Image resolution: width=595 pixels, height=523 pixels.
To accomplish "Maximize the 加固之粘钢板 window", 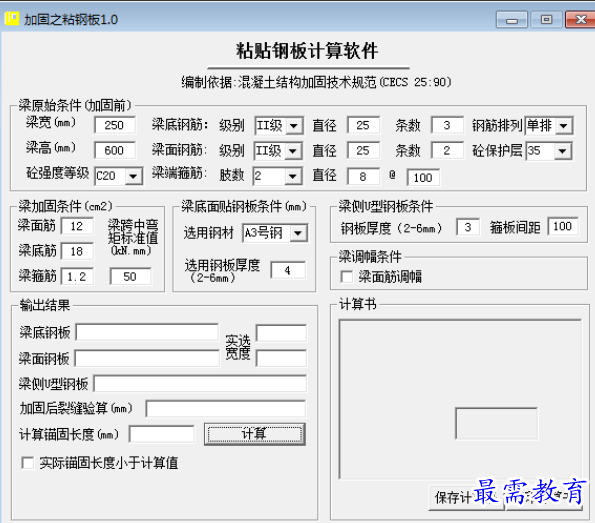I will click(x=546, y=19).
